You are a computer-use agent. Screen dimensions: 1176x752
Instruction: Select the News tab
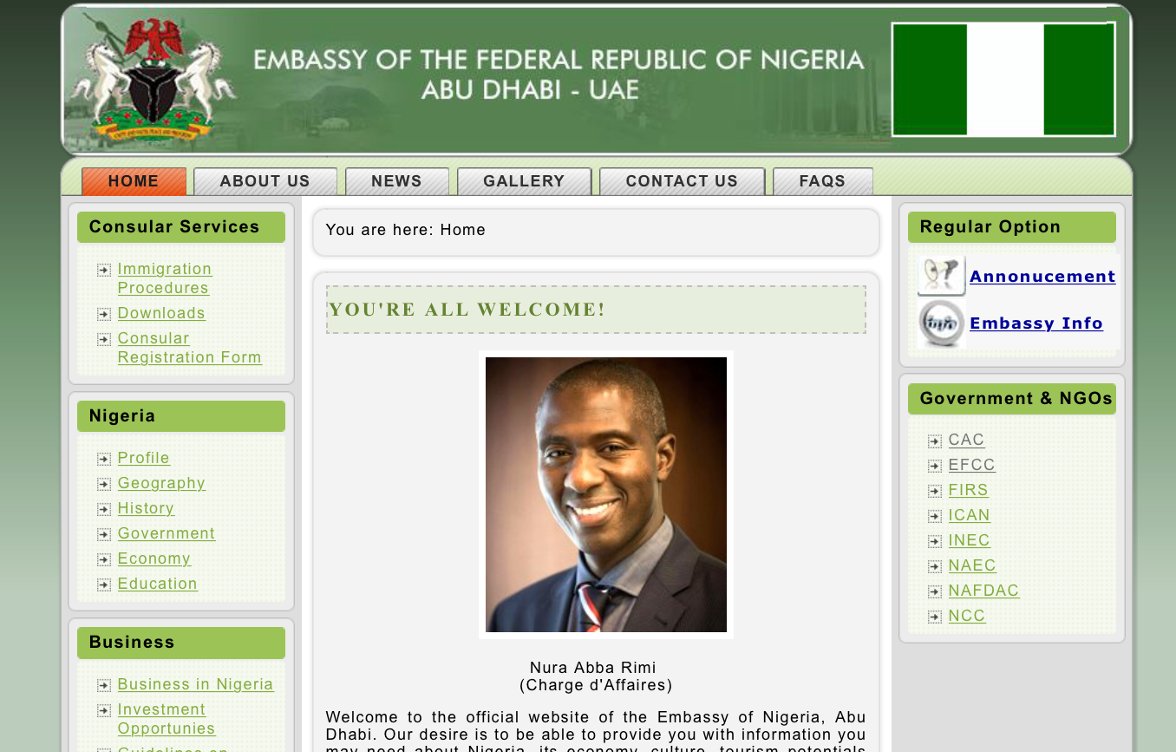[x=397, y=181]
